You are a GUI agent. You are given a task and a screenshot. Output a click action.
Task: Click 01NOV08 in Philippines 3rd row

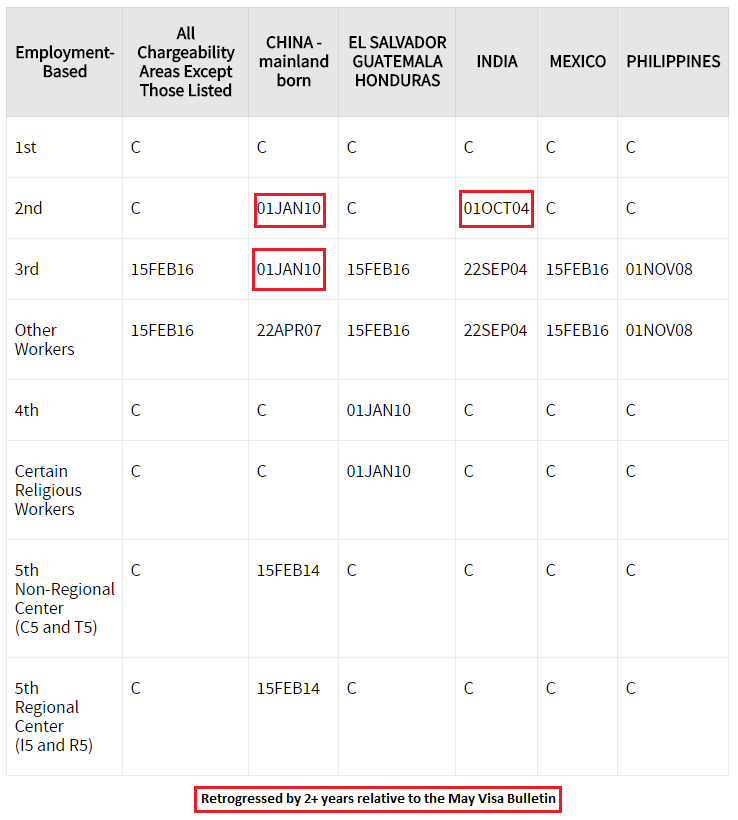[658, 269]
